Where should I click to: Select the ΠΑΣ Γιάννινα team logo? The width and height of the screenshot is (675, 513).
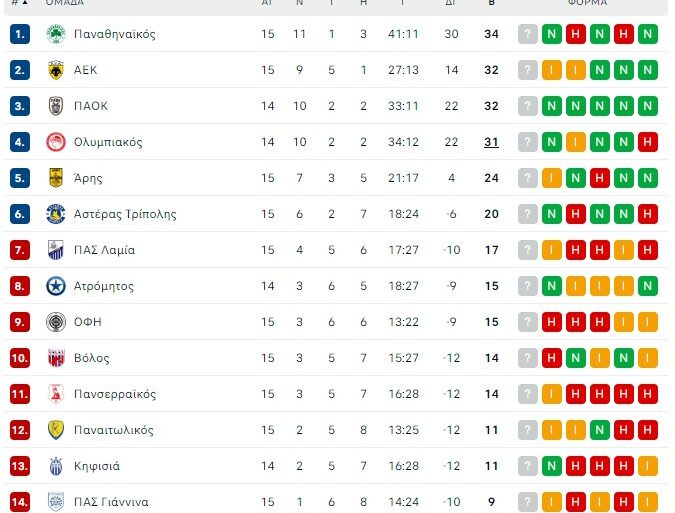(55, 502)
